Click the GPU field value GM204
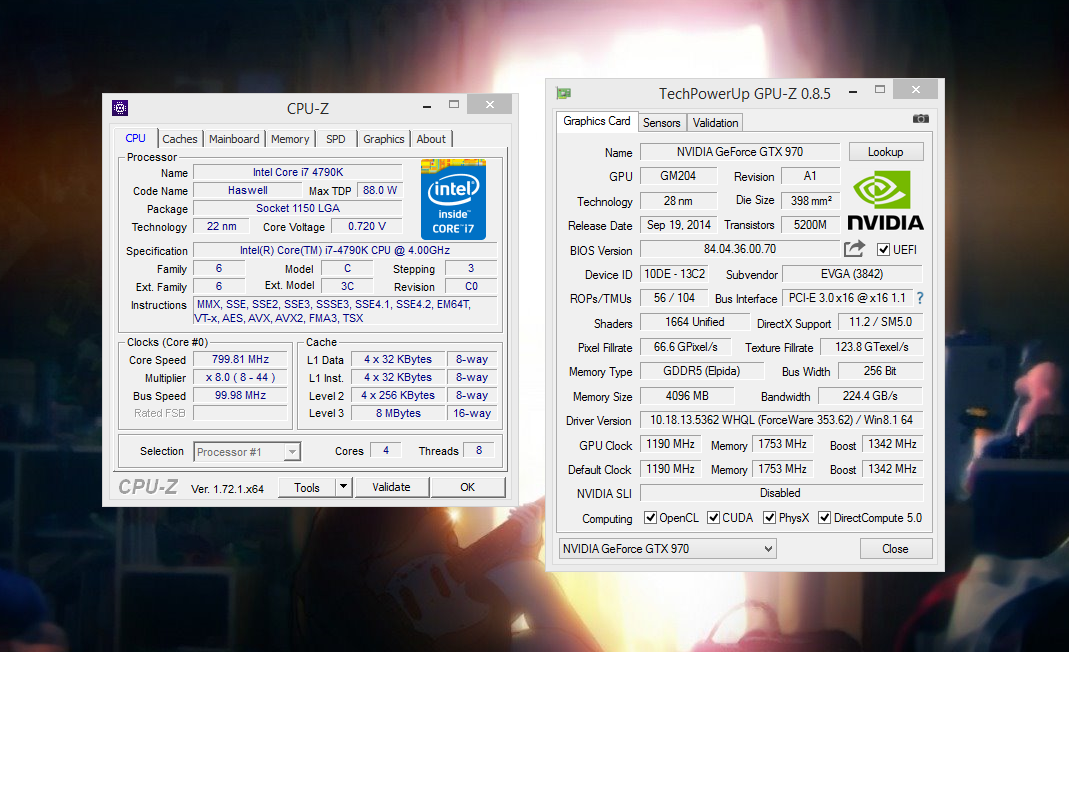The width and height of the screenshot is (1069, 800). 678,176
